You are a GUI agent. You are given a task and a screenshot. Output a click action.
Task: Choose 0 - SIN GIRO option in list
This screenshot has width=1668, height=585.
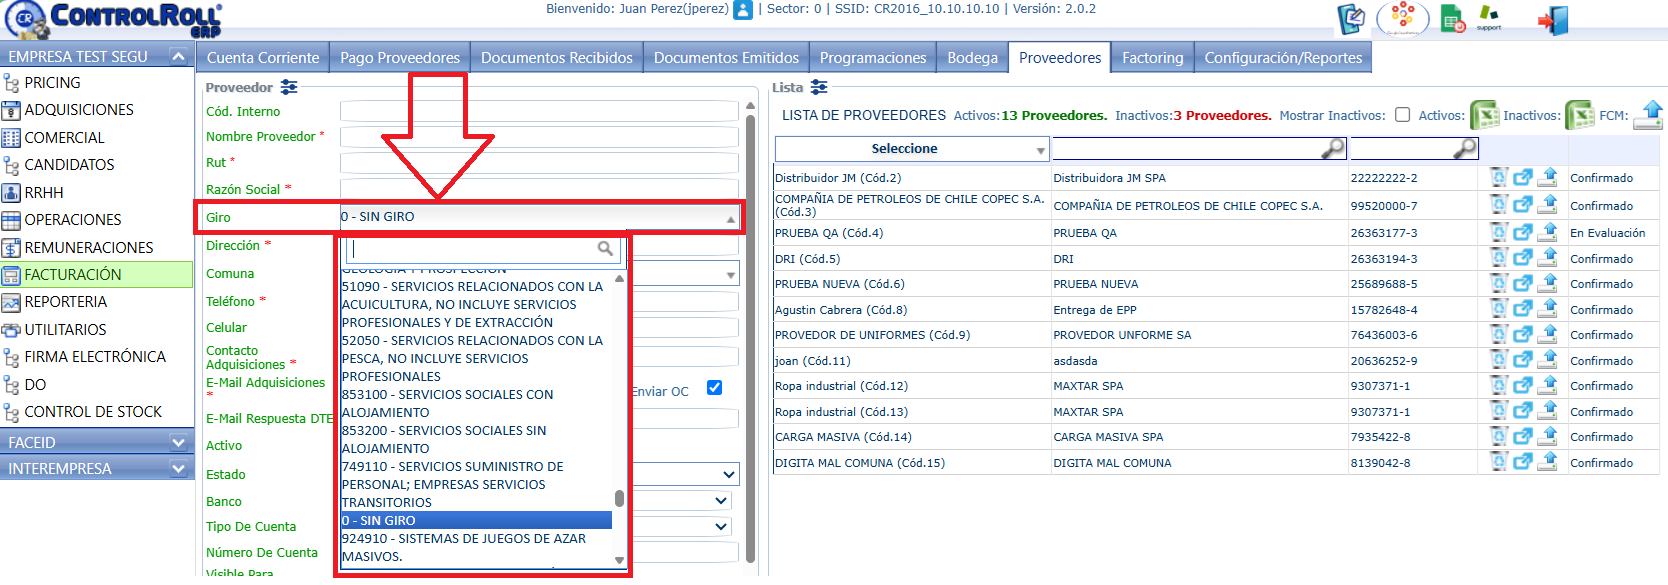click(476, 521)
